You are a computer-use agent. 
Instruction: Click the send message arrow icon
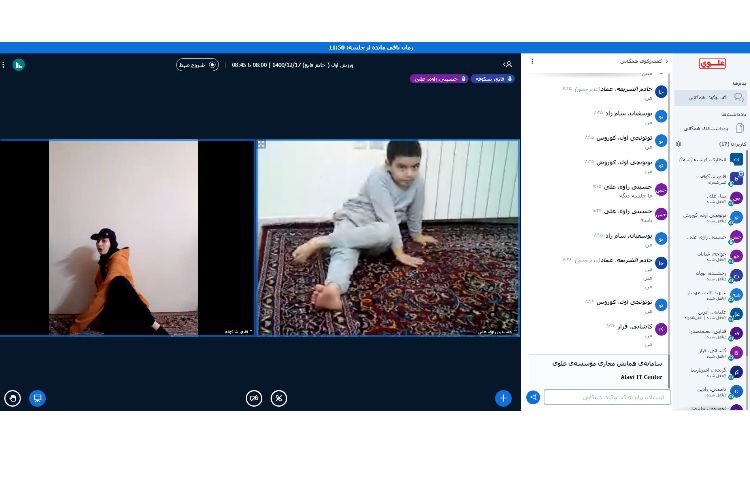(x=534, y=397)
